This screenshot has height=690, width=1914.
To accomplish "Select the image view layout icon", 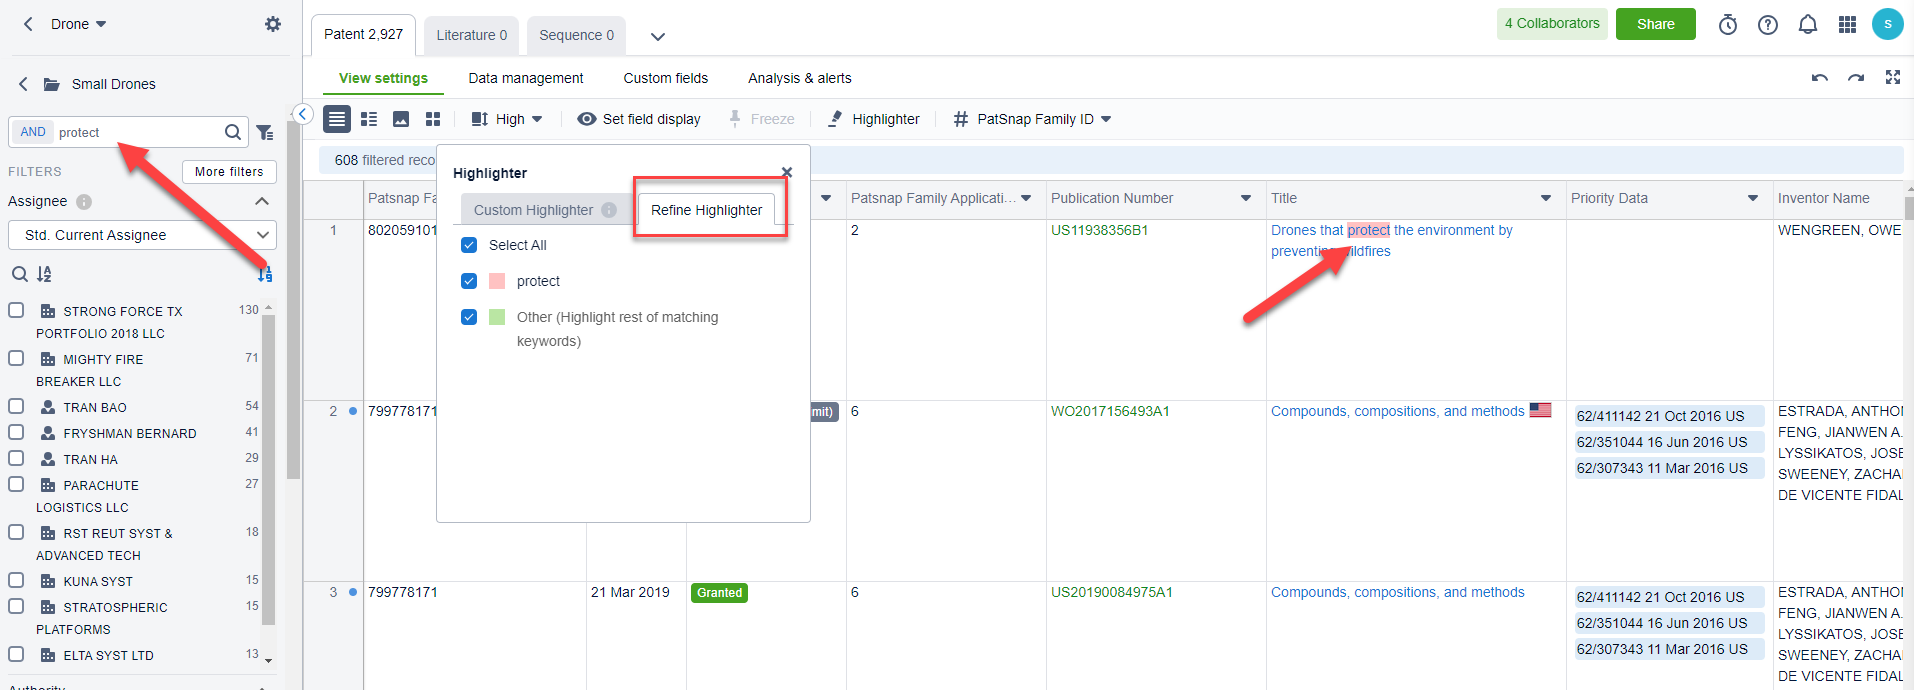I will (401, 119).
